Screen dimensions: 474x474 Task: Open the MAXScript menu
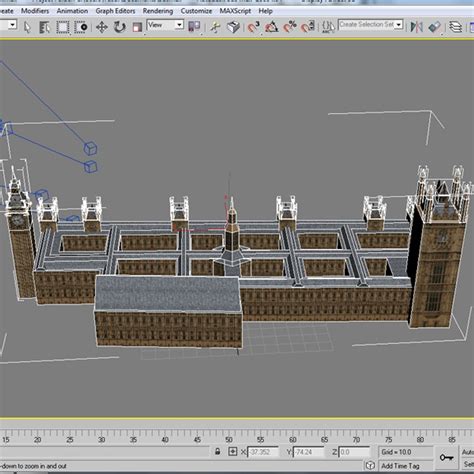(x=235, y=11)
